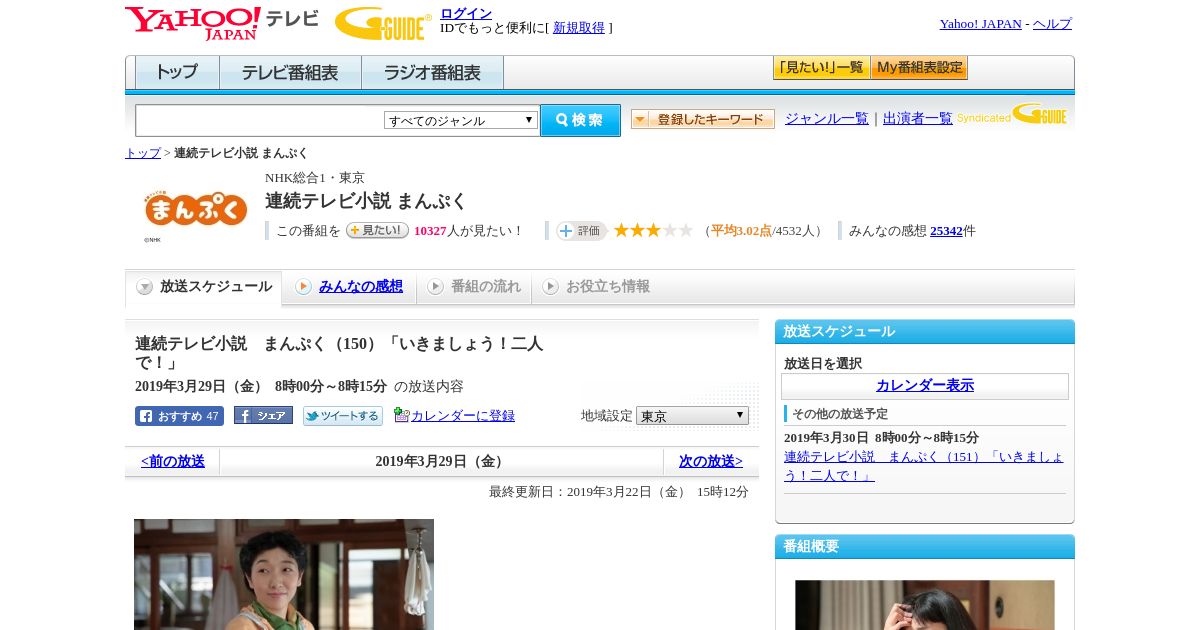Click the arrow icon beside 放送スケジュール
Viewport: 1200px width, 630px height.
(x=145, y=287)
